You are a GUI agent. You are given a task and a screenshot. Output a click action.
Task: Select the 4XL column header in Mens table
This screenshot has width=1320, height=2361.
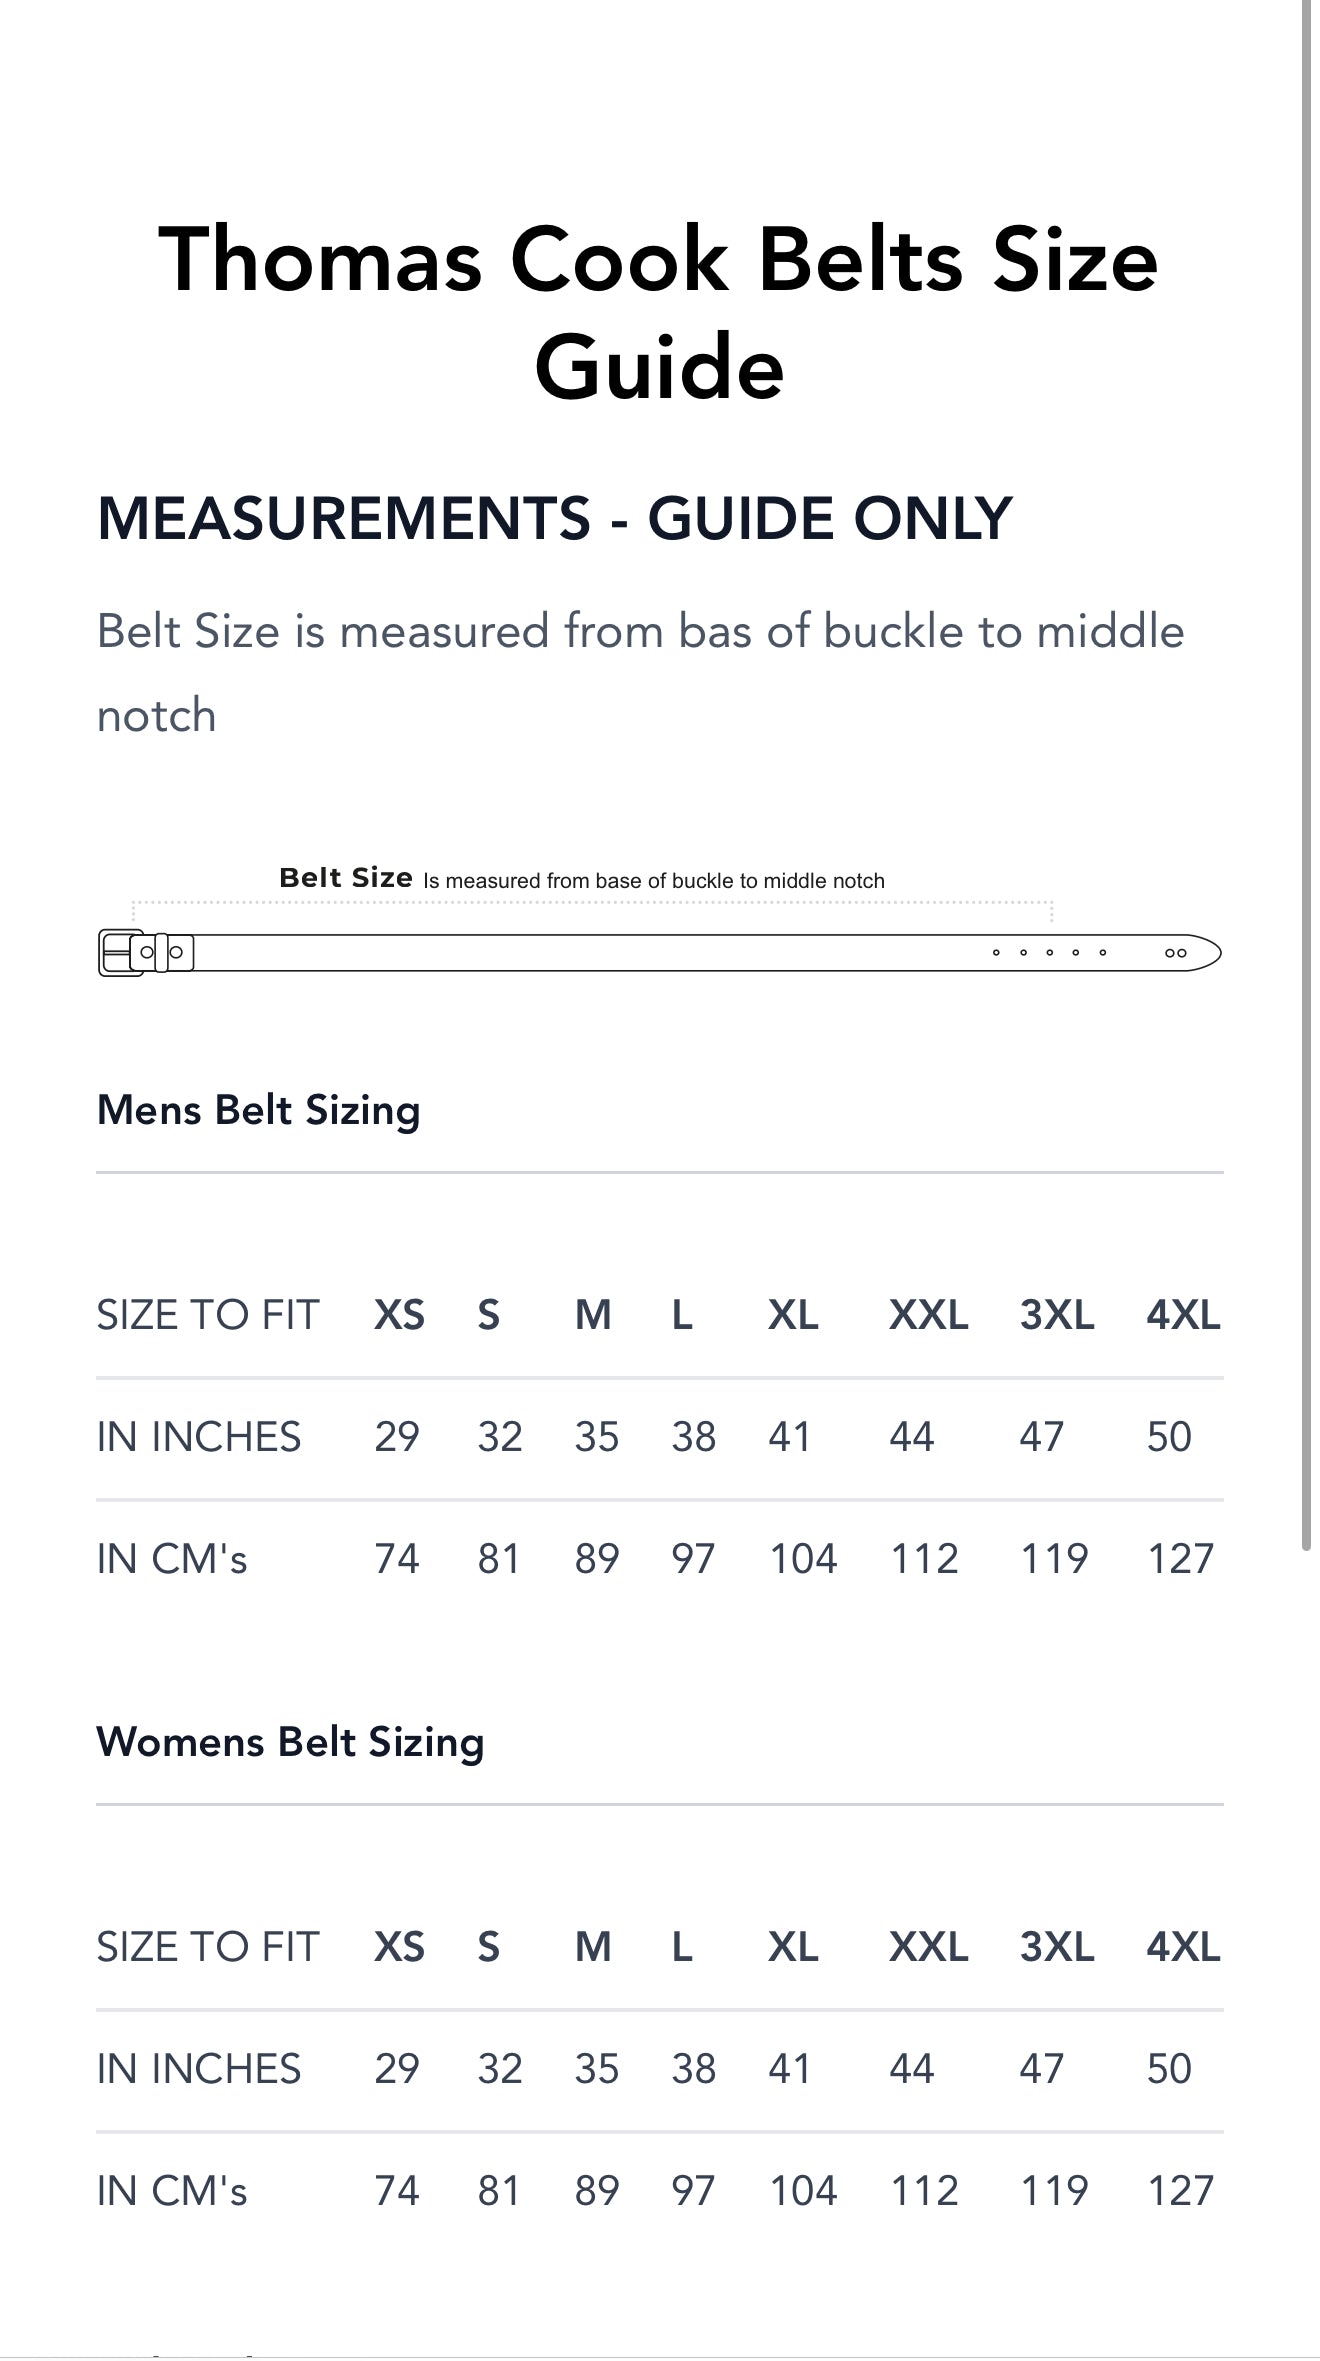tap(1183, 1315)
